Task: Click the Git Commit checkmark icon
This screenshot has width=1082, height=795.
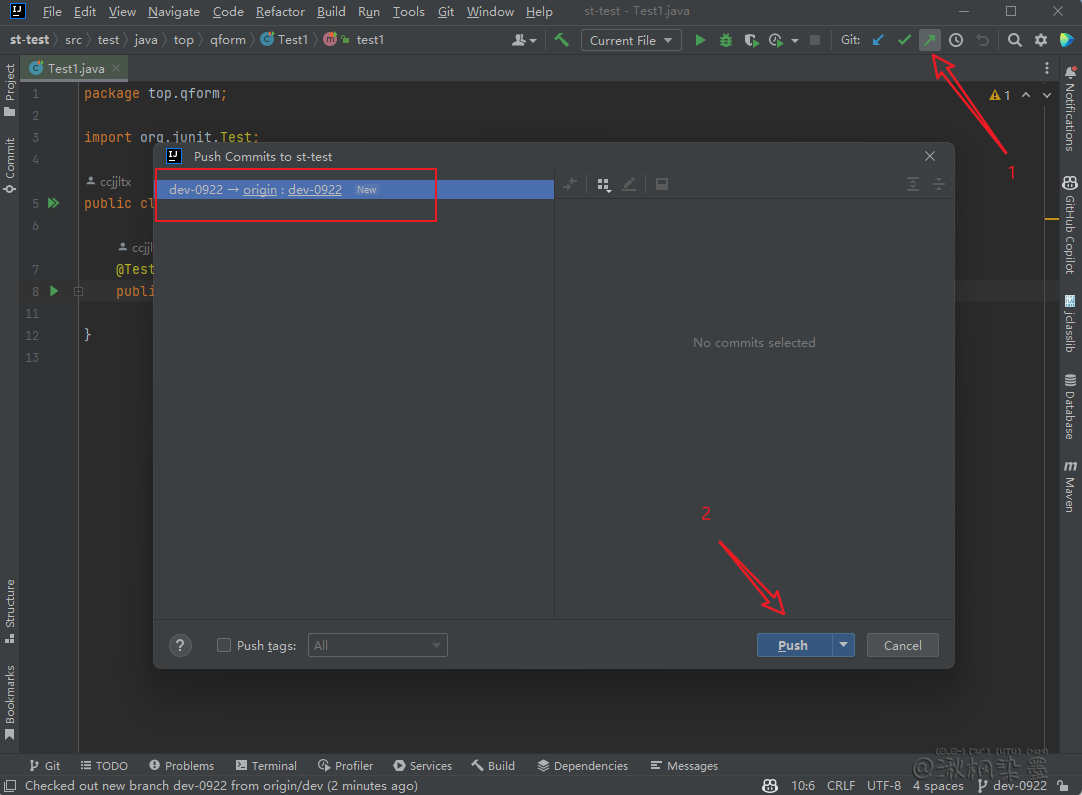Action: point(904,40)
